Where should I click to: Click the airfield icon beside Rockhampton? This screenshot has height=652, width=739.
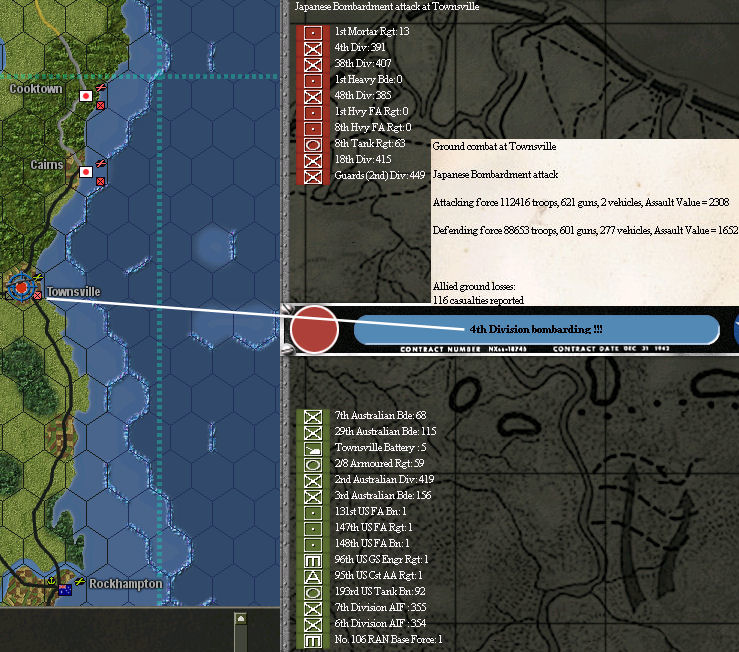(x=80, y=581)
